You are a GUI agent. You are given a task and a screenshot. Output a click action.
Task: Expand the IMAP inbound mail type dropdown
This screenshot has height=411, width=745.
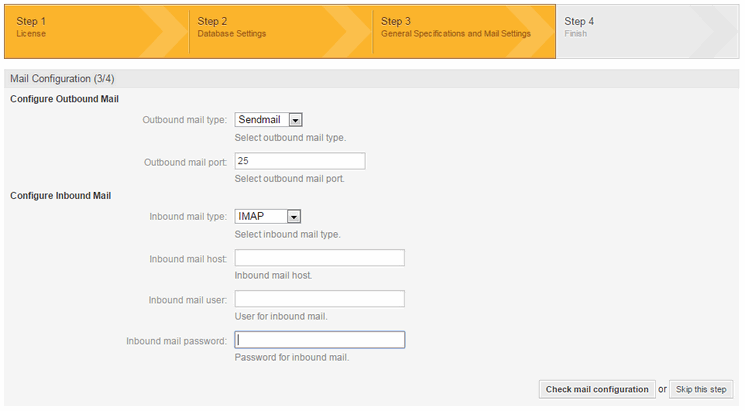coord(268,216)
